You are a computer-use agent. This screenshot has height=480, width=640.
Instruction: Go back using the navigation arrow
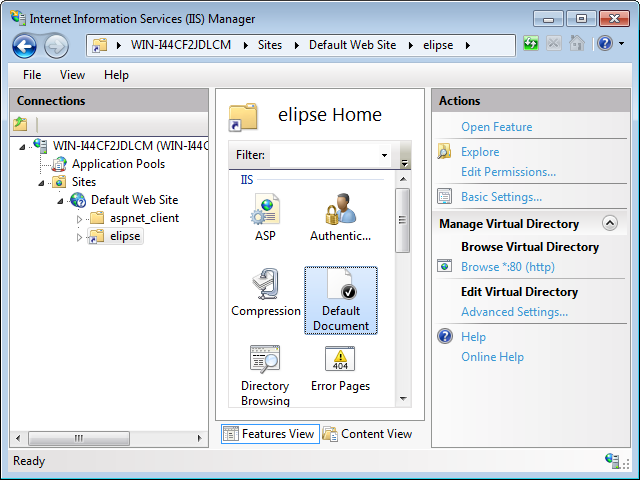point(24,46)
